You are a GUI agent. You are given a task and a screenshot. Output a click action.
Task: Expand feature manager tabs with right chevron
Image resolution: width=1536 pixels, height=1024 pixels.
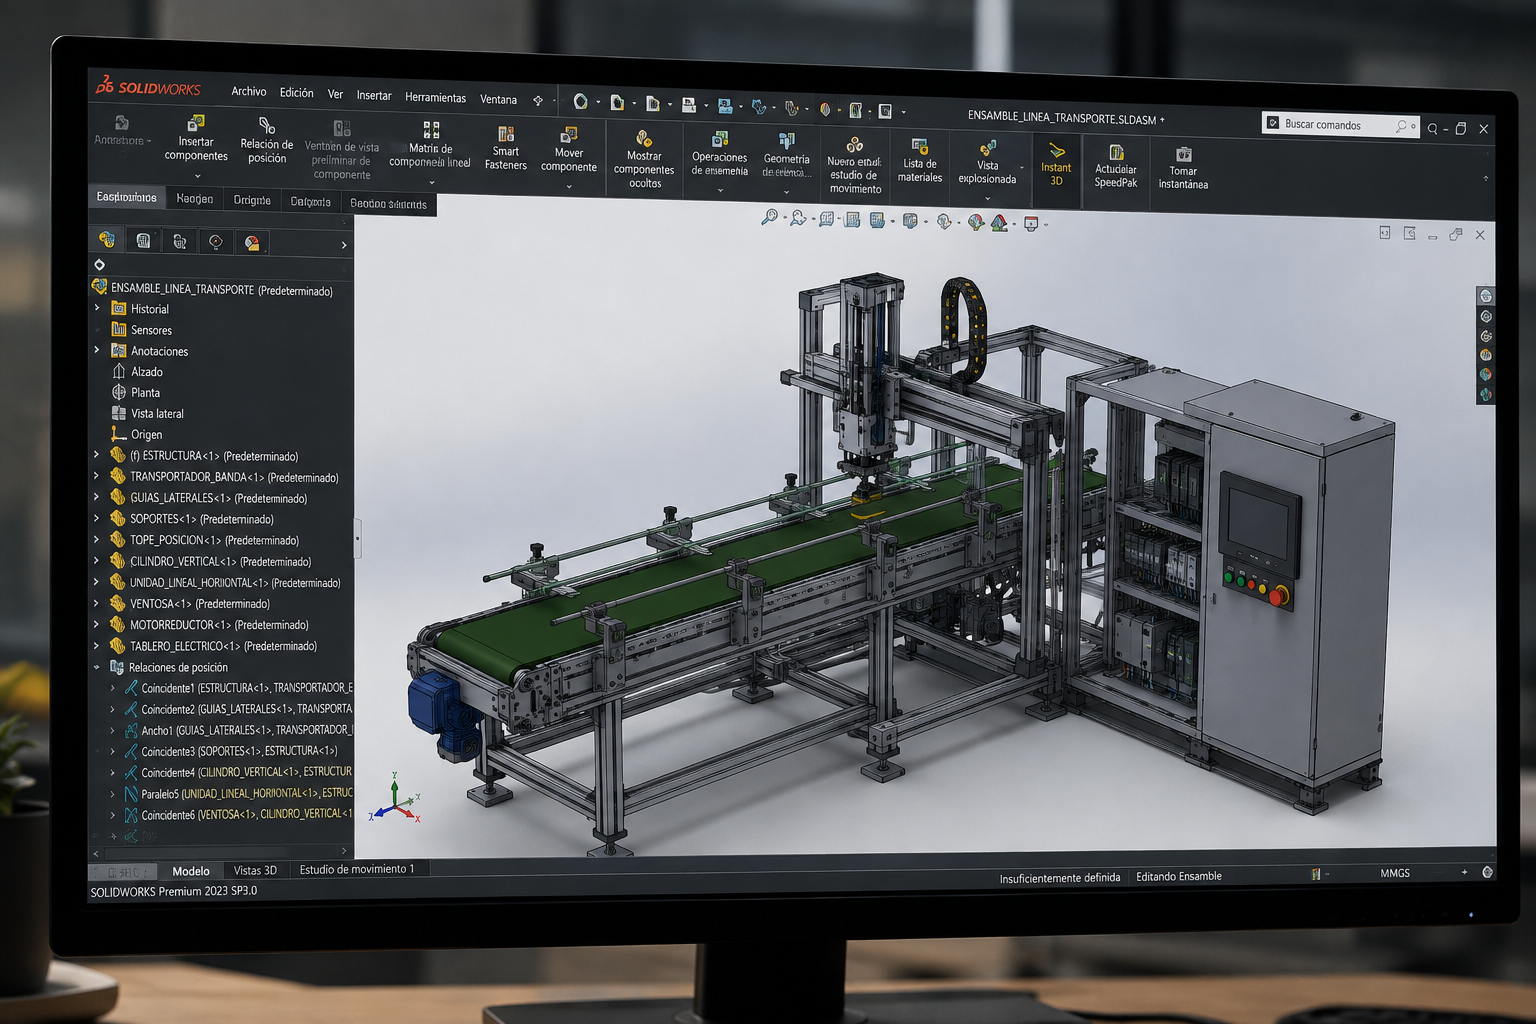343,245
